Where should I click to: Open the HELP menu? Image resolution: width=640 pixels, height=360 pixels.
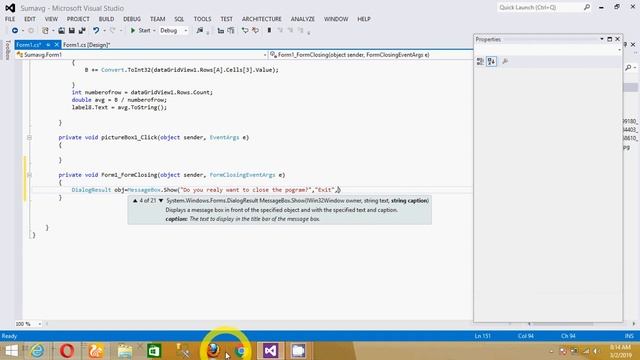[x=364, y=19]
